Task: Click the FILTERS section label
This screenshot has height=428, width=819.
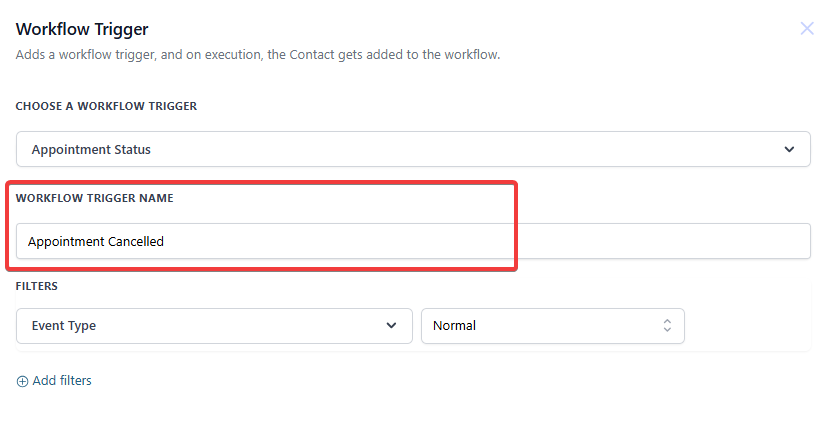Action: tap(37, 286)
